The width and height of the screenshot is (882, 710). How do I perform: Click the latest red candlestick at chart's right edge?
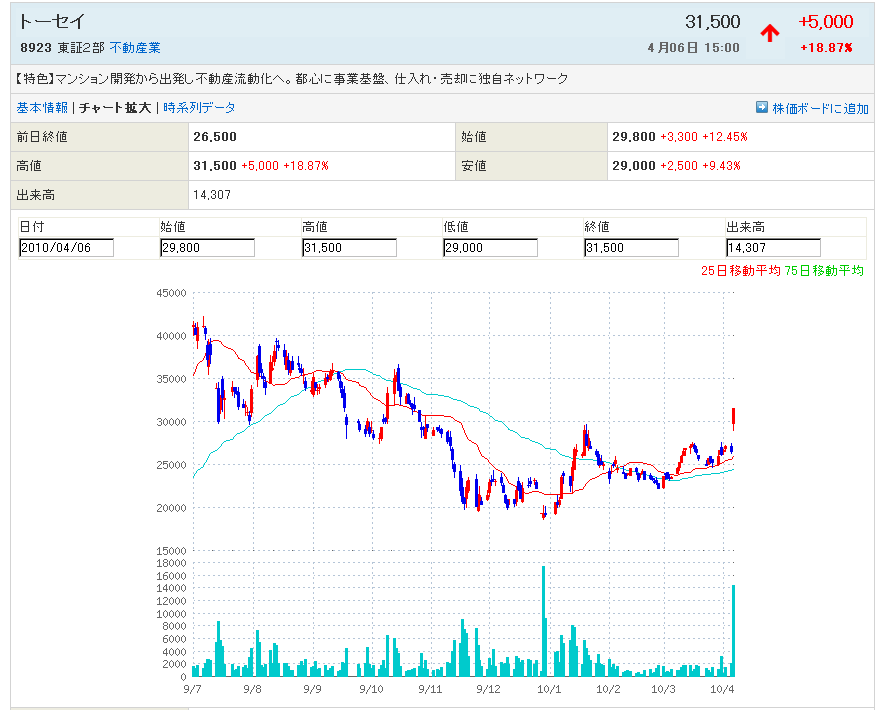click(x=735, y=416)
